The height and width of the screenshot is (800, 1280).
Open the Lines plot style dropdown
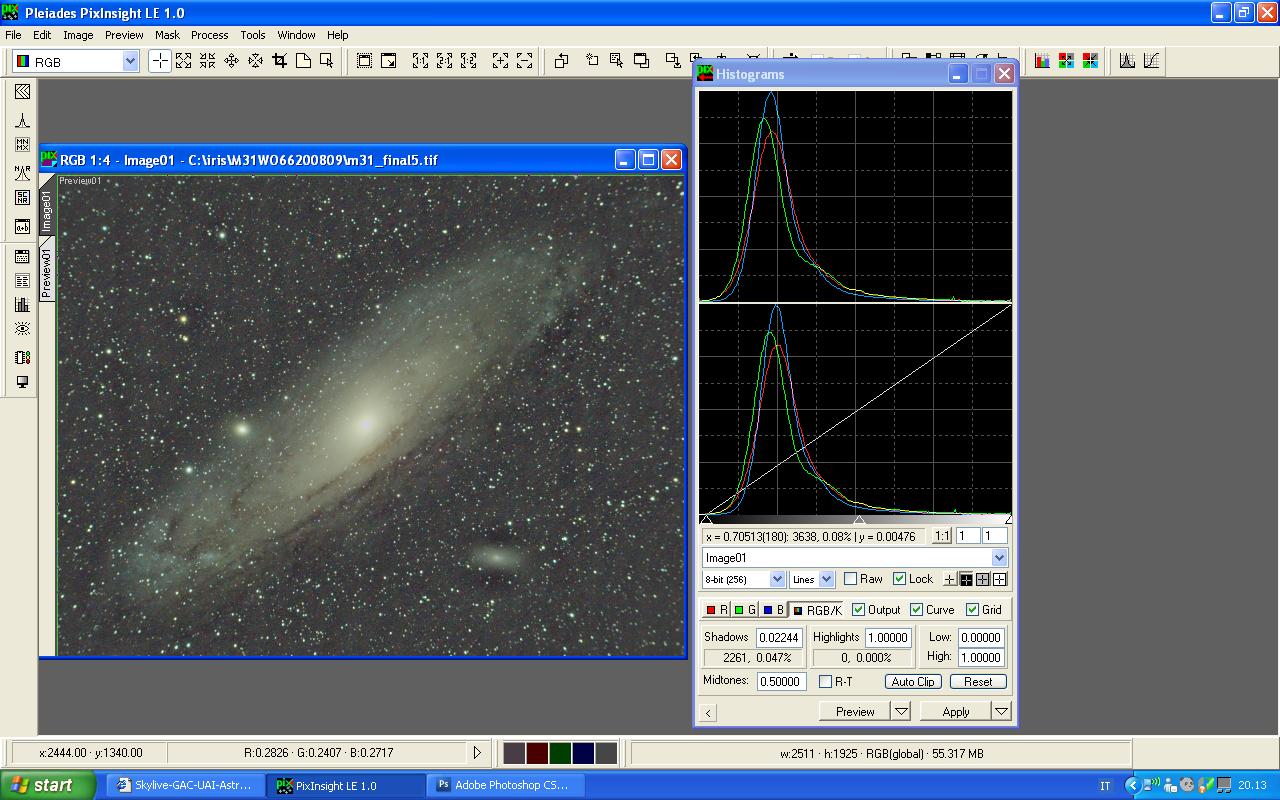826,579
